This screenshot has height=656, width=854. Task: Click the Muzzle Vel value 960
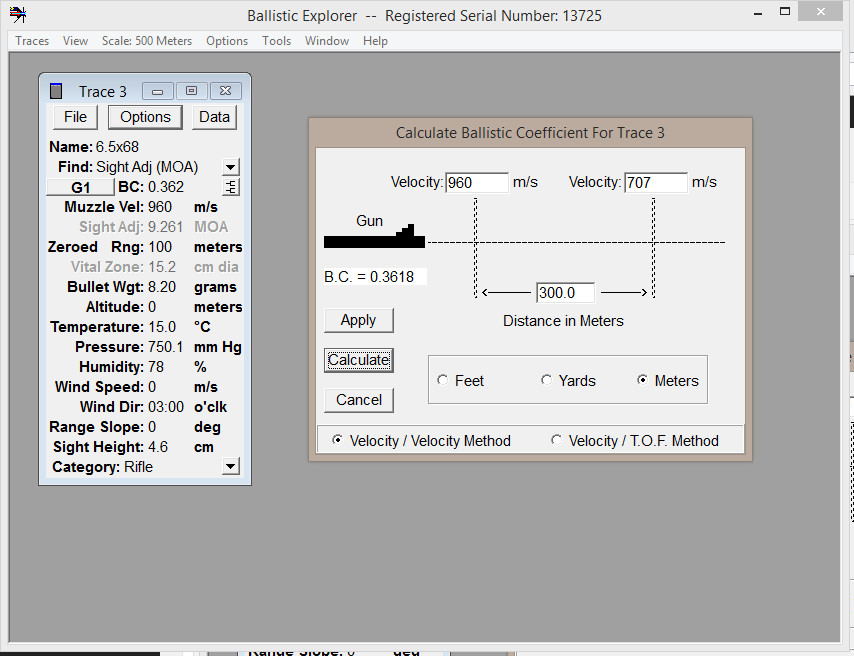point(160,207)
